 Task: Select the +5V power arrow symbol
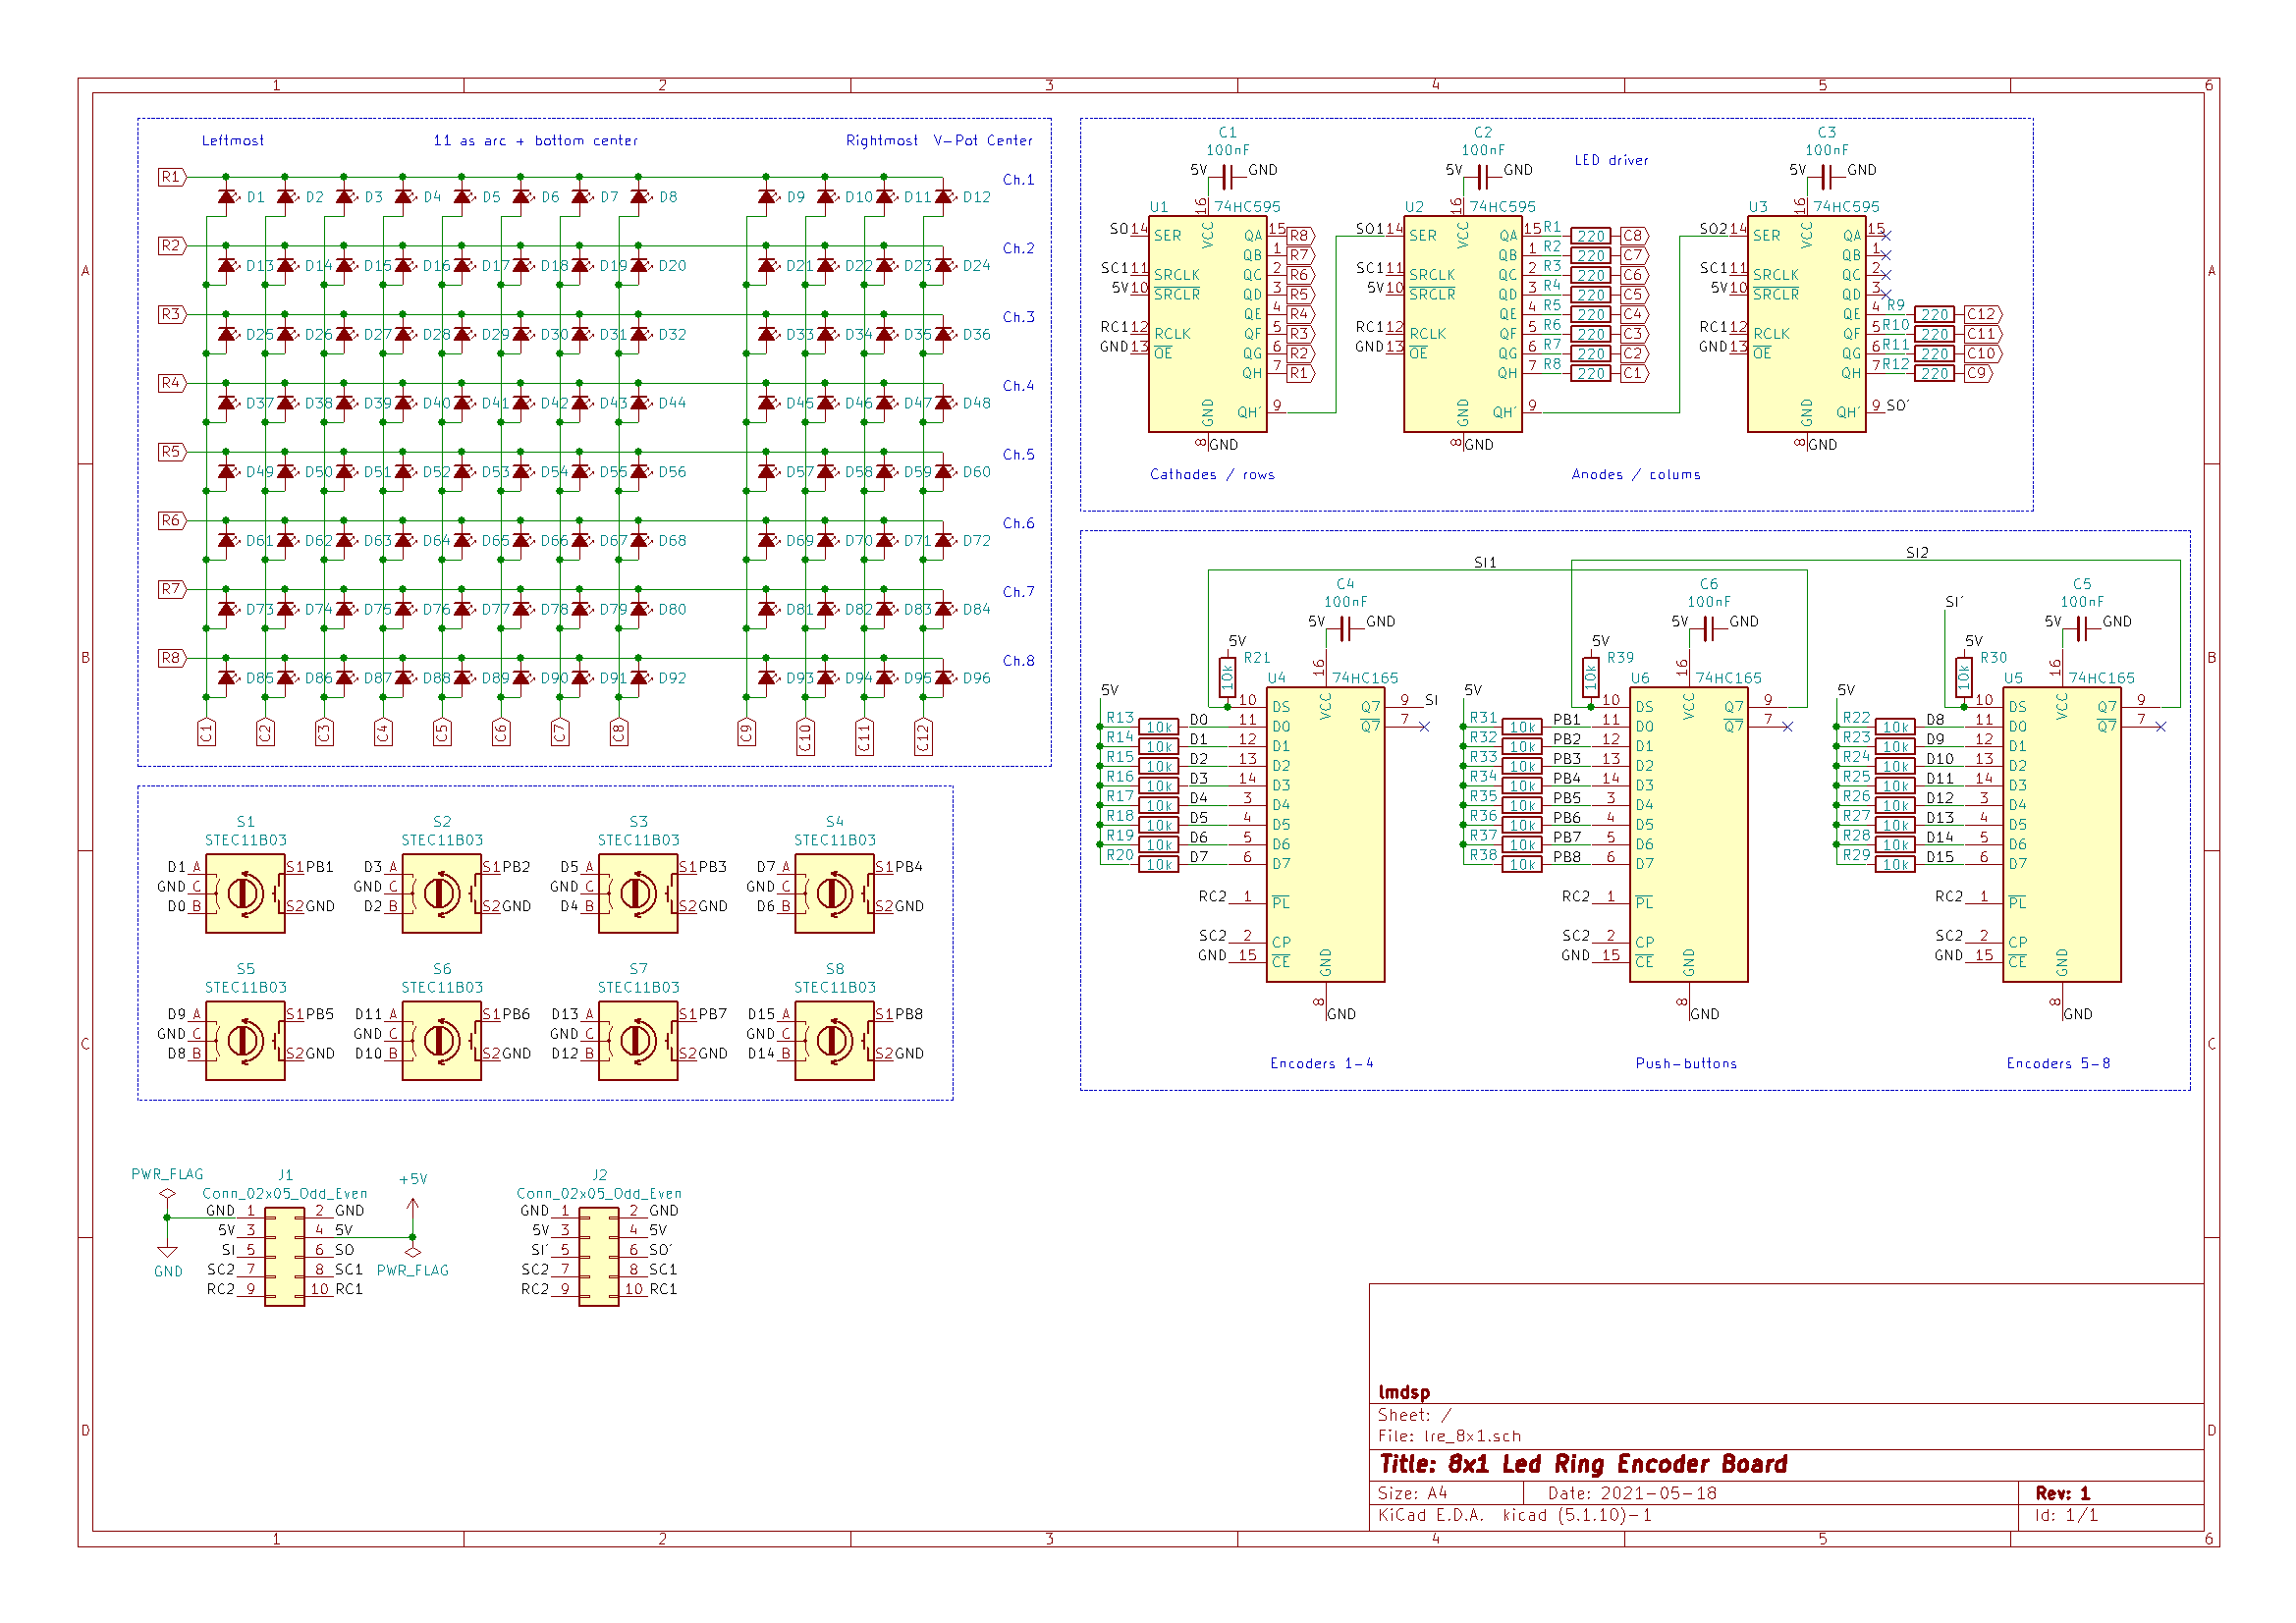pyautogui.click(x=412, y=1205)
